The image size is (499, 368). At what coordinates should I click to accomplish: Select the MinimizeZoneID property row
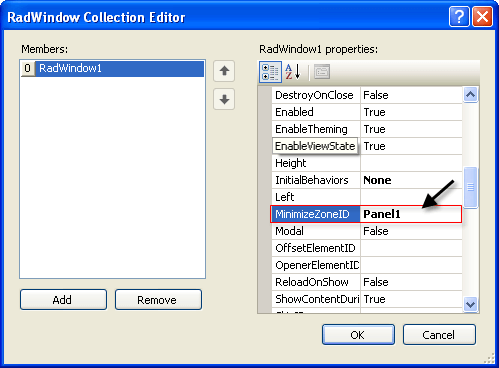click(x=366, y=214)
